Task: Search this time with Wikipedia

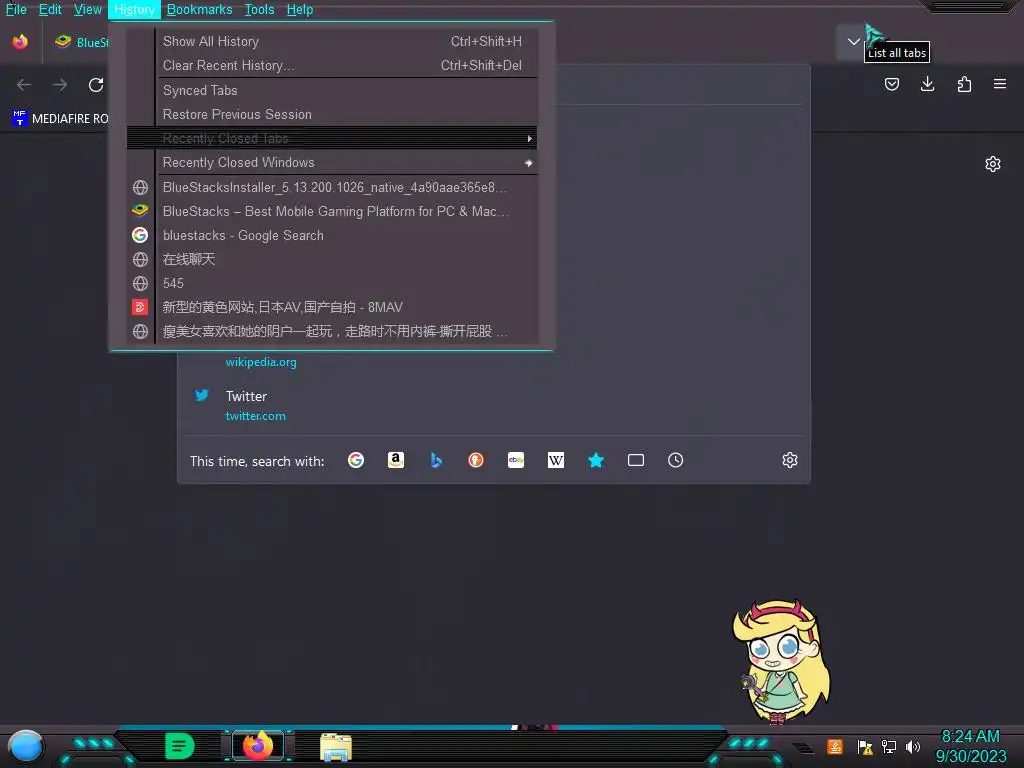Action: pyautogui.click(x=556, y=460)
